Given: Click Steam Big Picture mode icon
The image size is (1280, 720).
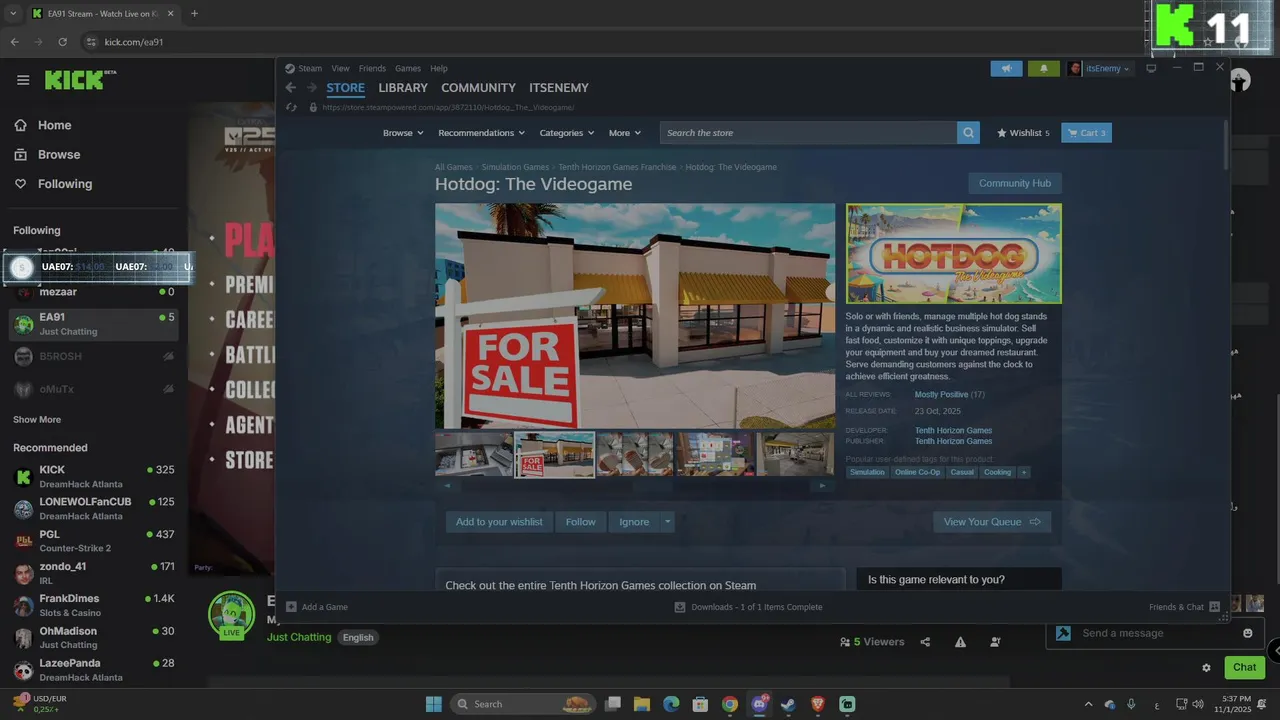Looking at the screenshot, I should point(1151,68).
